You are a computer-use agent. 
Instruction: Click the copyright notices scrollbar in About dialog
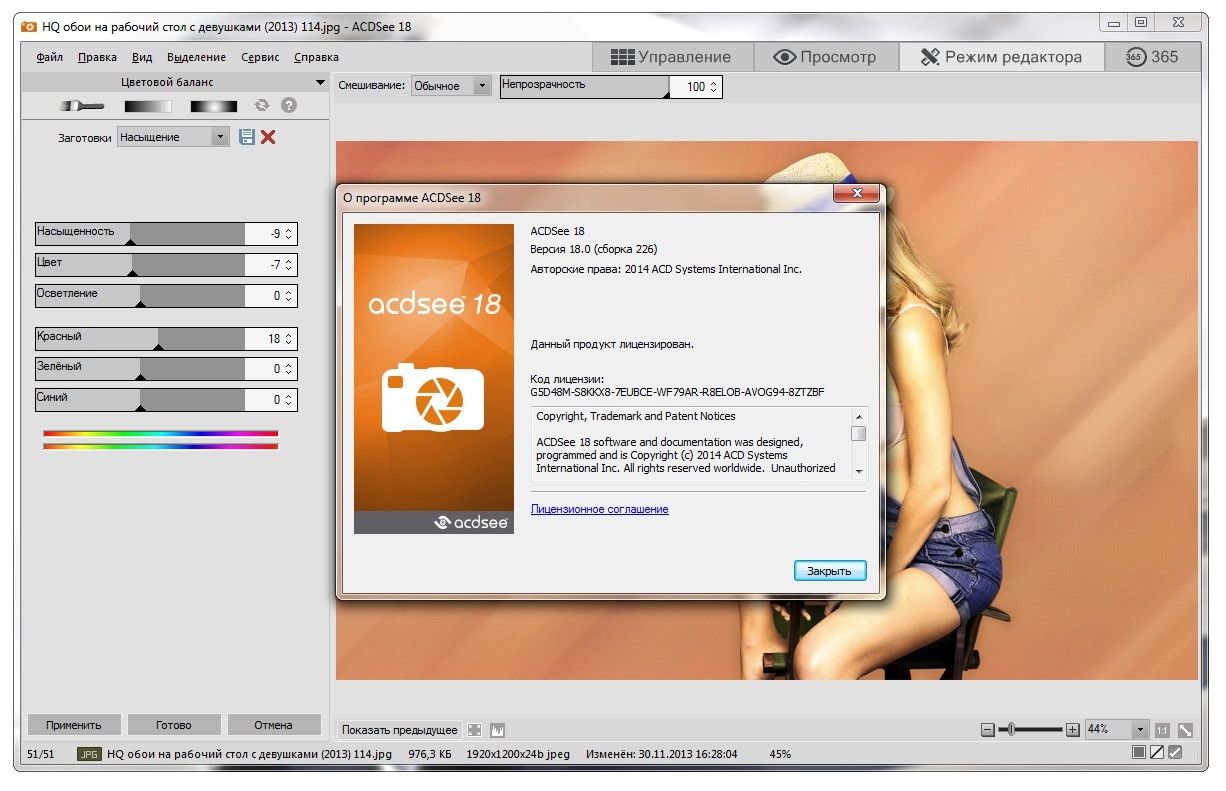tap(858, 444)
